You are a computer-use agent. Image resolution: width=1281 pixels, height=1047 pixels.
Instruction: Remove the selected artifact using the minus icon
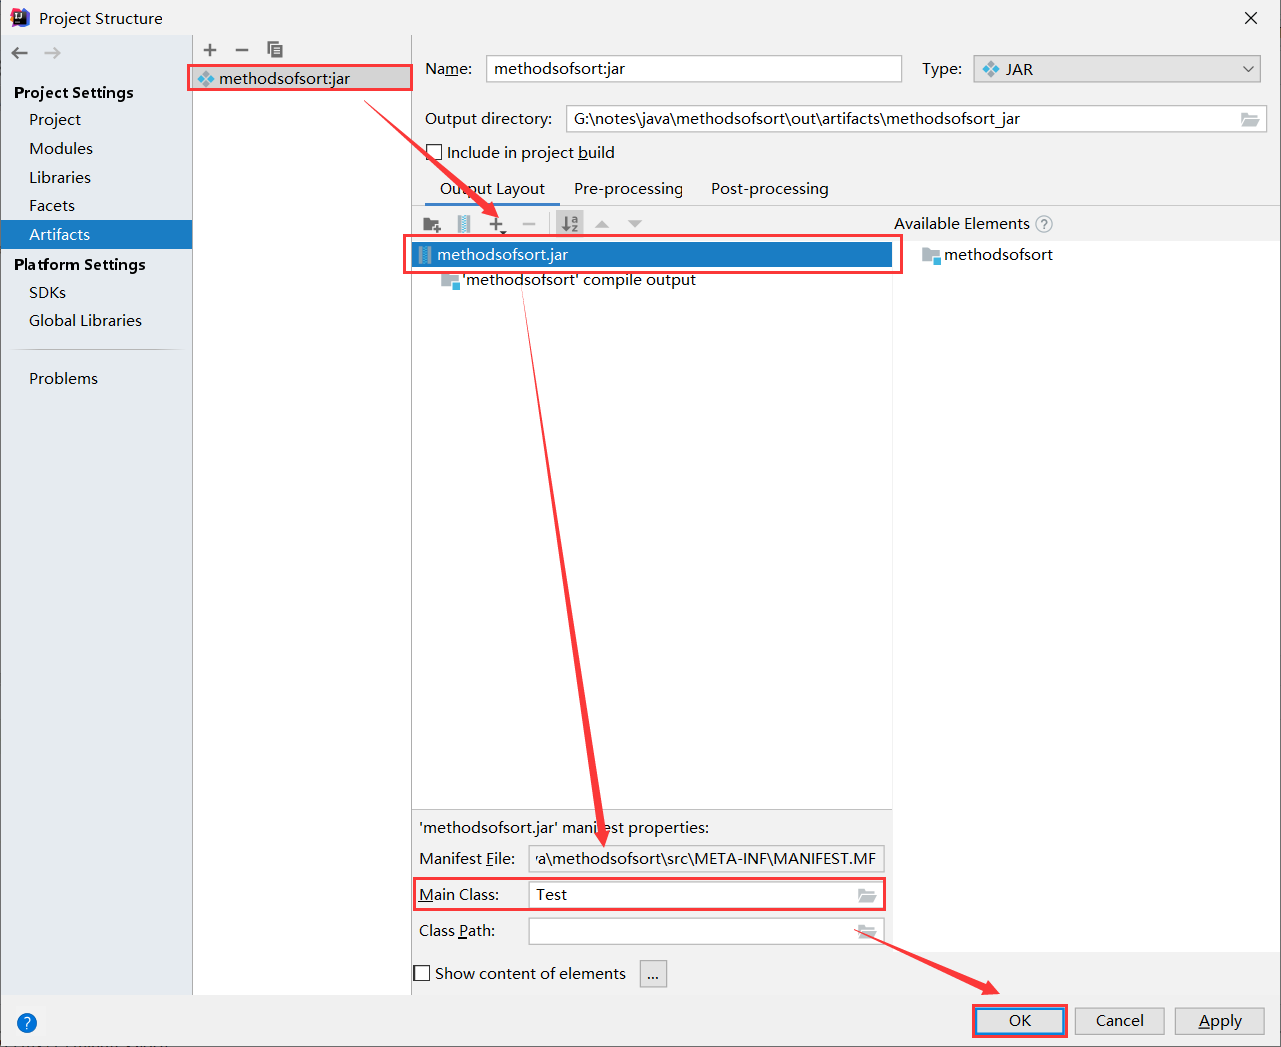[x=240, y=49]
